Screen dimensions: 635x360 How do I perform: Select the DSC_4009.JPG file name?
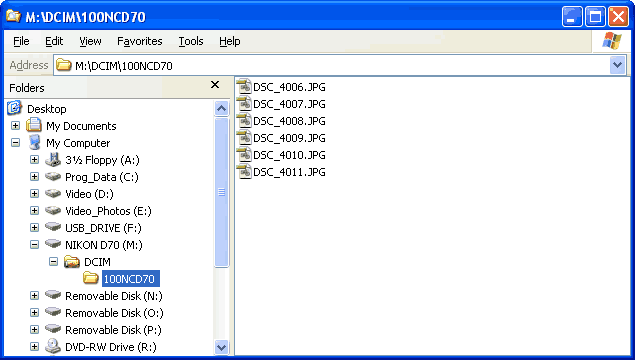coord(289,138)
